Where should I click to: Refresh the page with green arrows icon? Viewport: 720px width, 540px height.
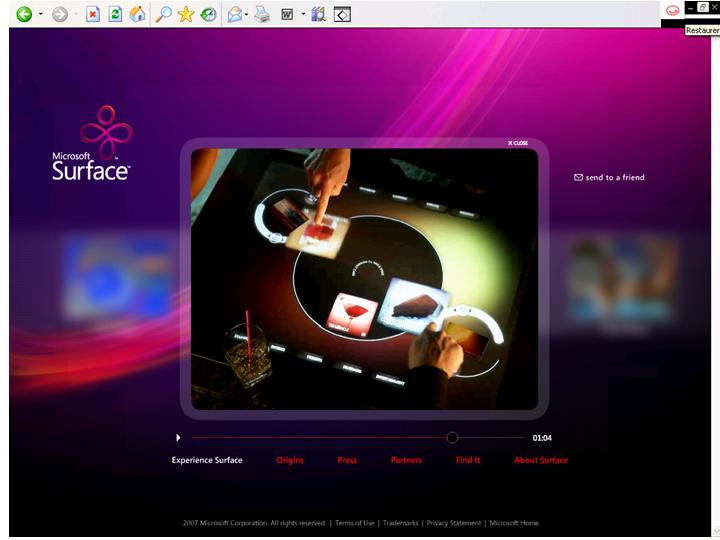[x=115, y=14]
